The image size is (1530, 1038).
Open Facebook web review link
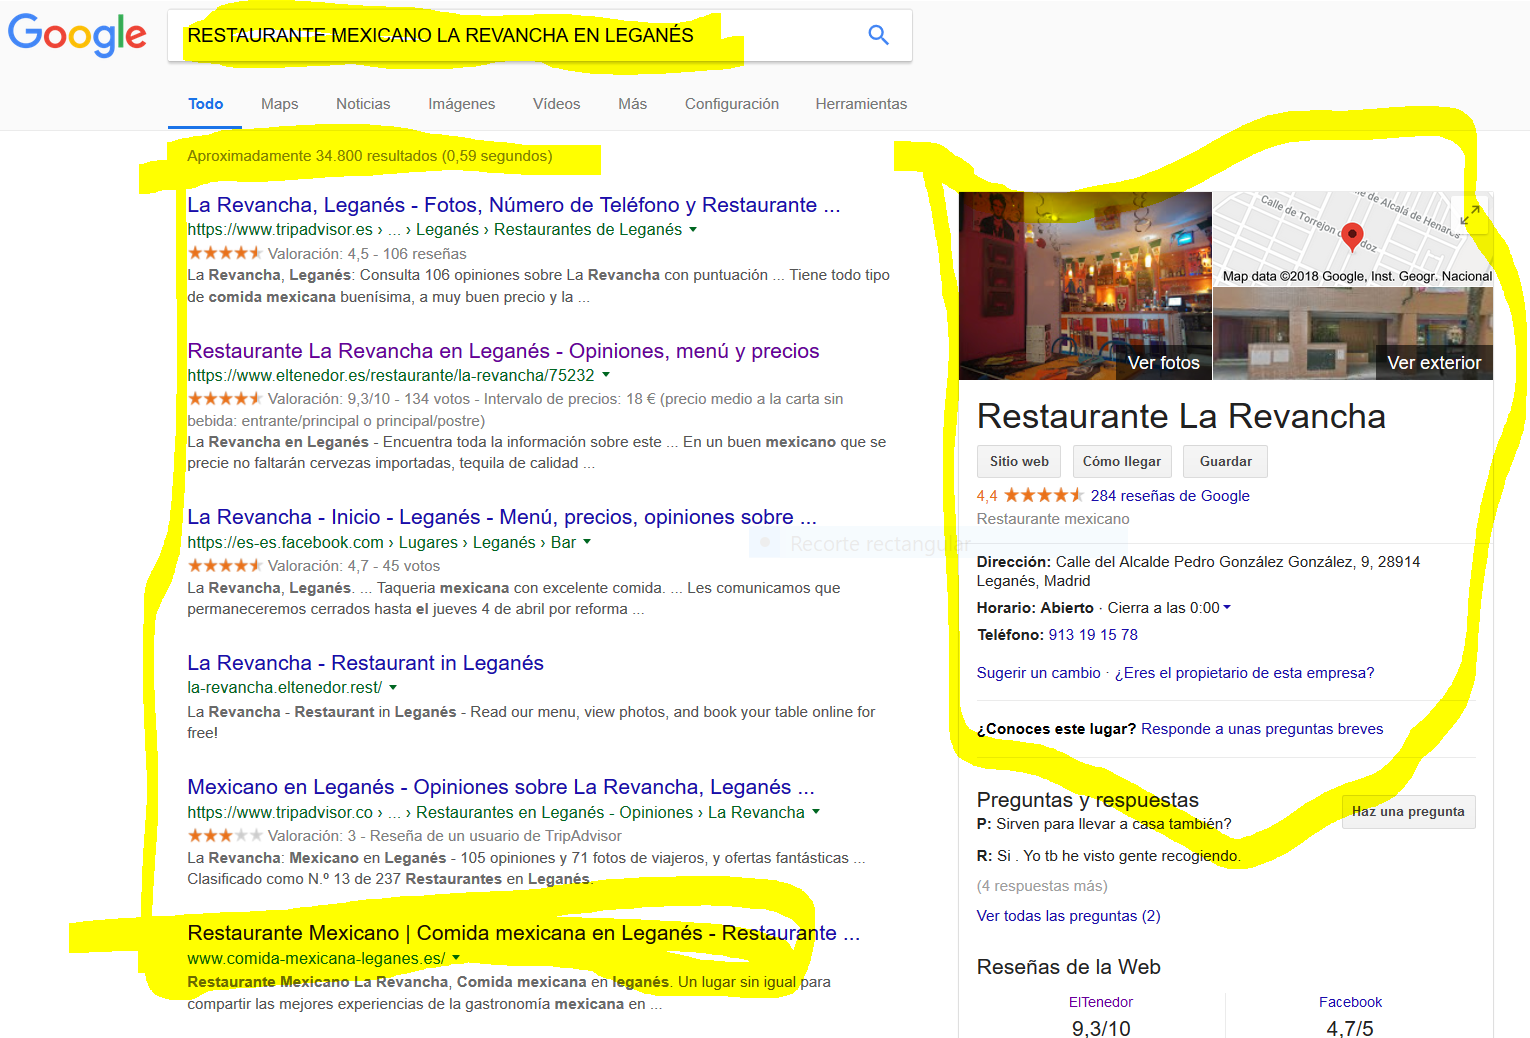[1350, 1002]
